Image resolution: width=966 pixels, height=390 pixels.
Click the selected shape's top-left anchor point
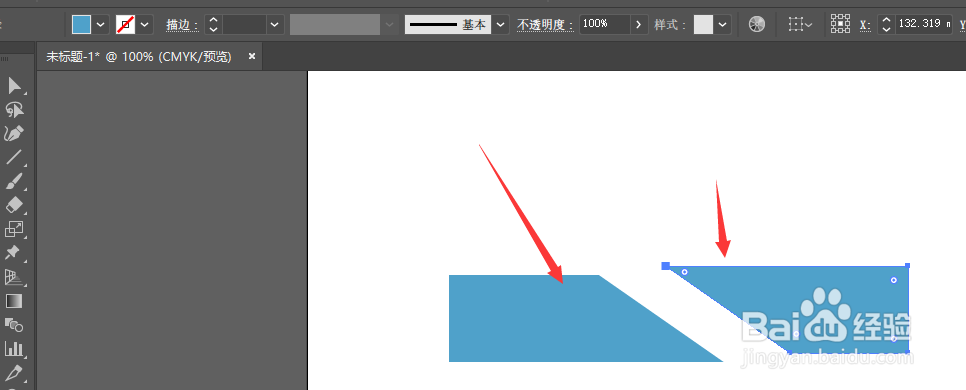pyautogui.click(x=665, y=266)
